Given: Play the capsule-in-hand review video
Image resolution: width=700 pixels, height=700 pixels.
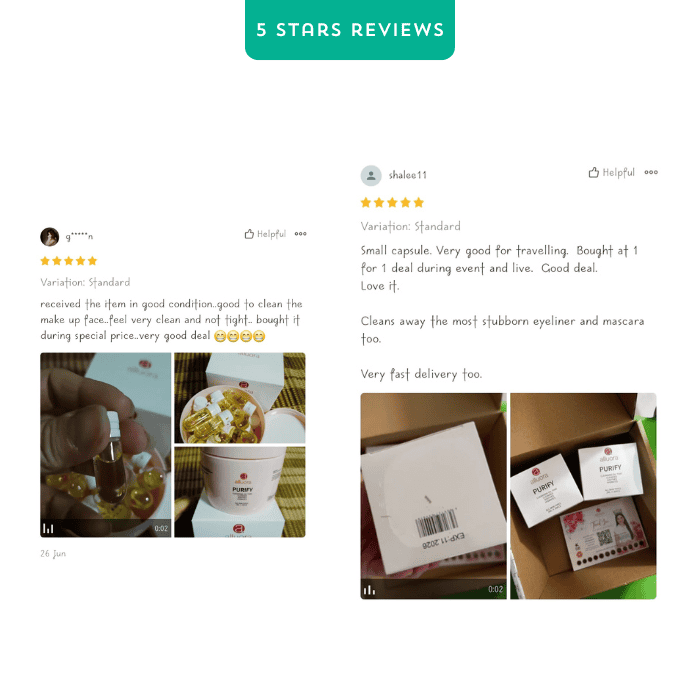Looking at the screenshot, I should coord(106,445).
